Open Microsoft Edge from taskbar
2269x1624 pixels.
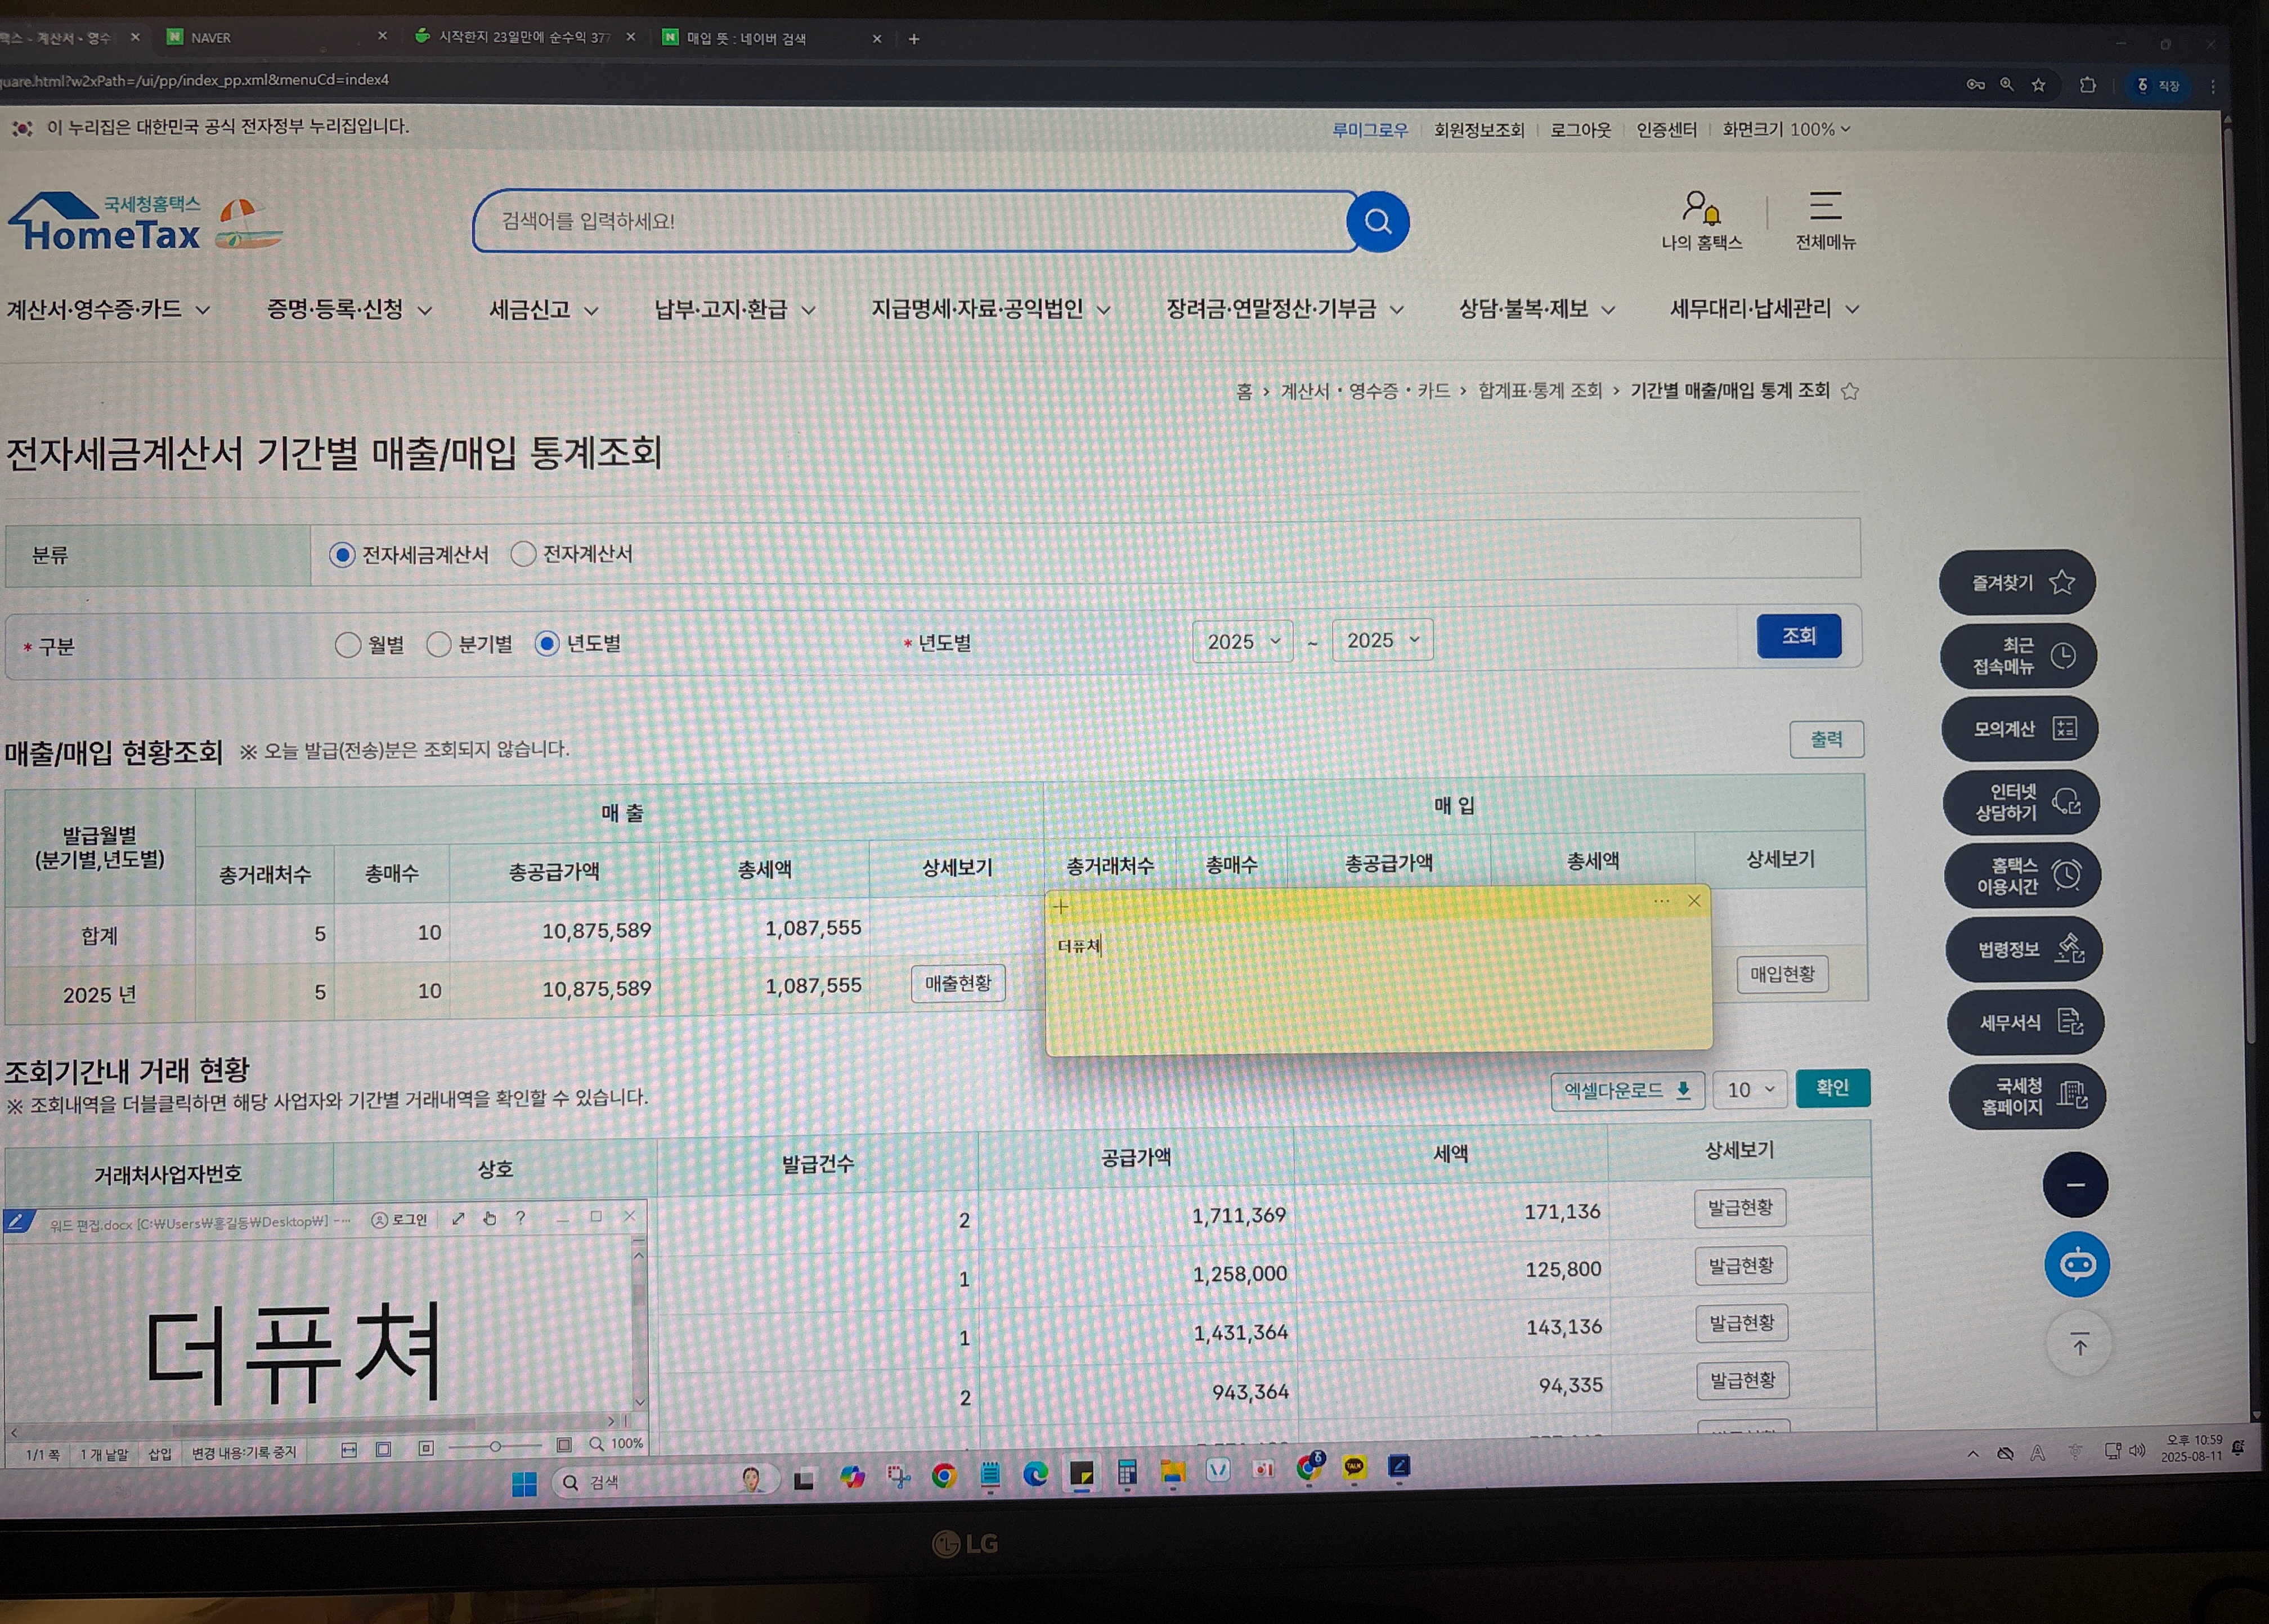[1035, 1473]
